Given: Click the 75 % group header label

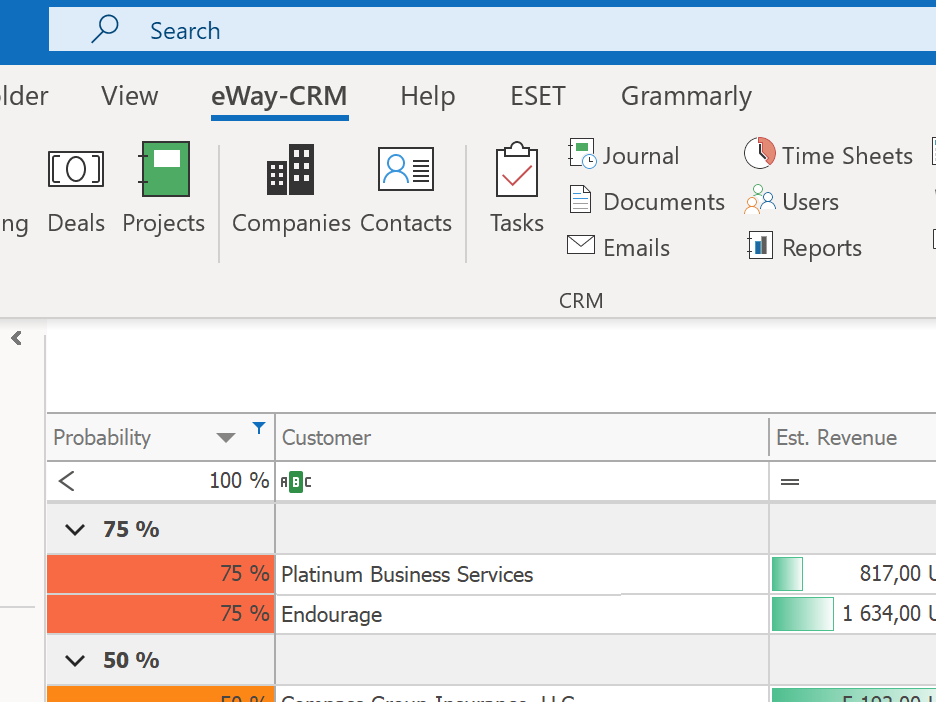Looking at the screenshot, I should (131, 529).
